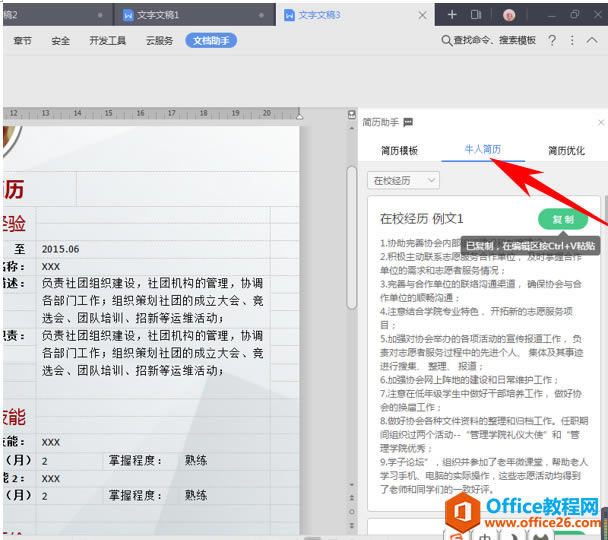Viewport: 608px width, 540px height.
Task: Click the 简历助手 panel scrollbar
Action: coord(605,209)
